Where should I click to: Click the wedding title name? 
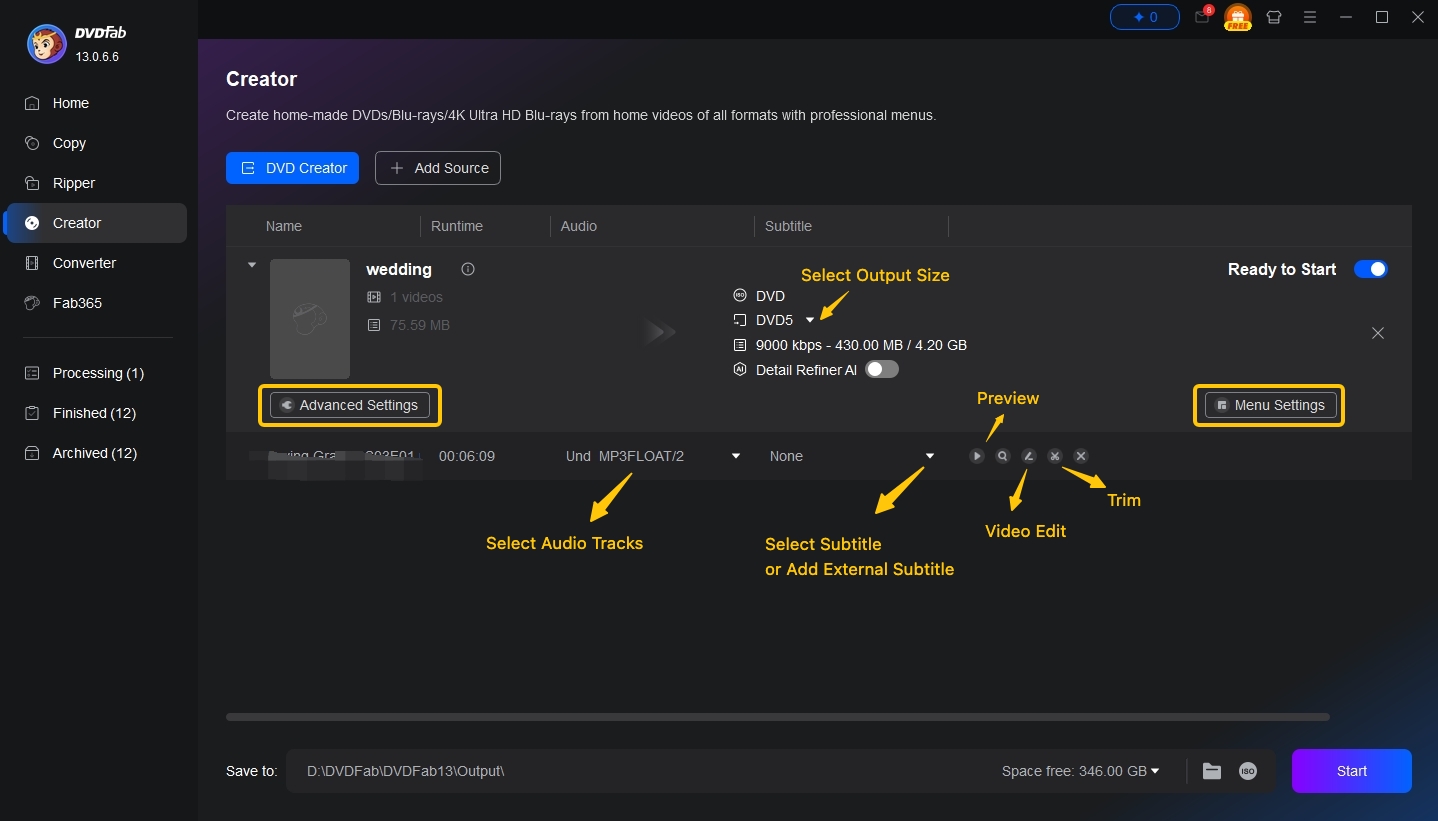399,269
